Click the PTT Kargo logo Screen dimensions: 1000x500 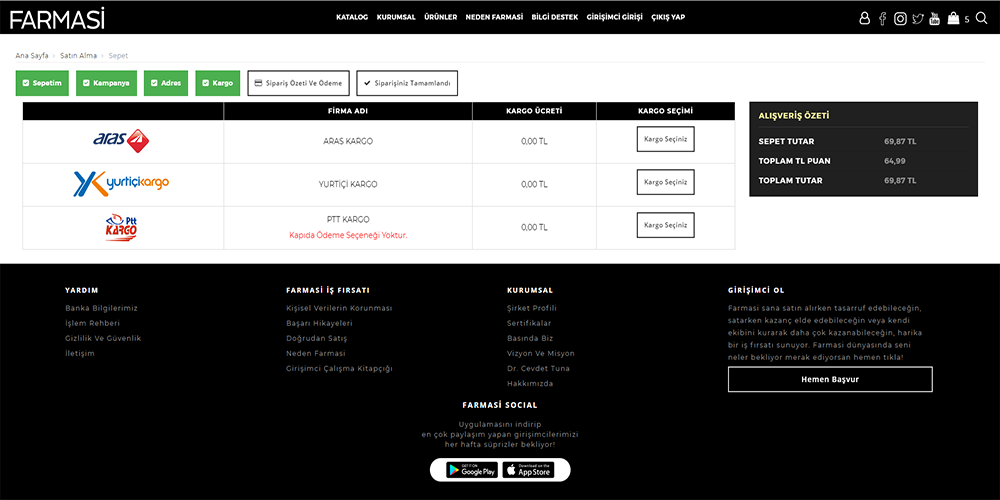pyautogui.click(x=121, y=227)
